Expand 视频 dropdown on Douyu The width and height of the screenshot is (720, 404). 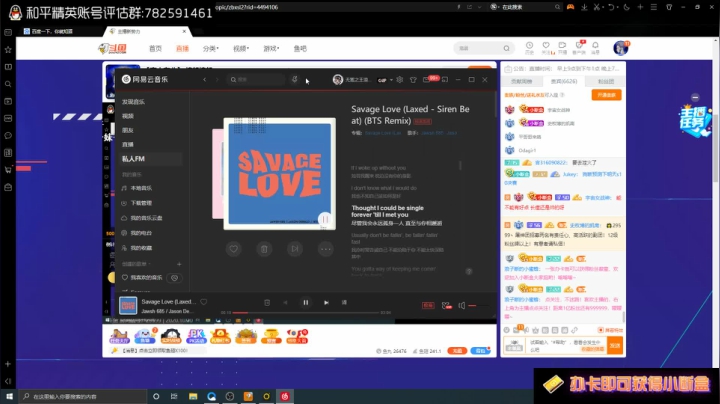pos(241,49)
